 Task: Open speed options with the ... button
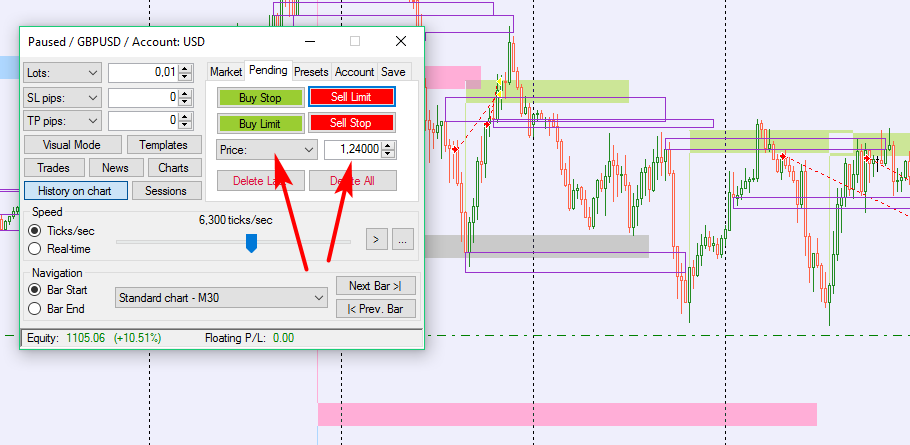(403, 238)
